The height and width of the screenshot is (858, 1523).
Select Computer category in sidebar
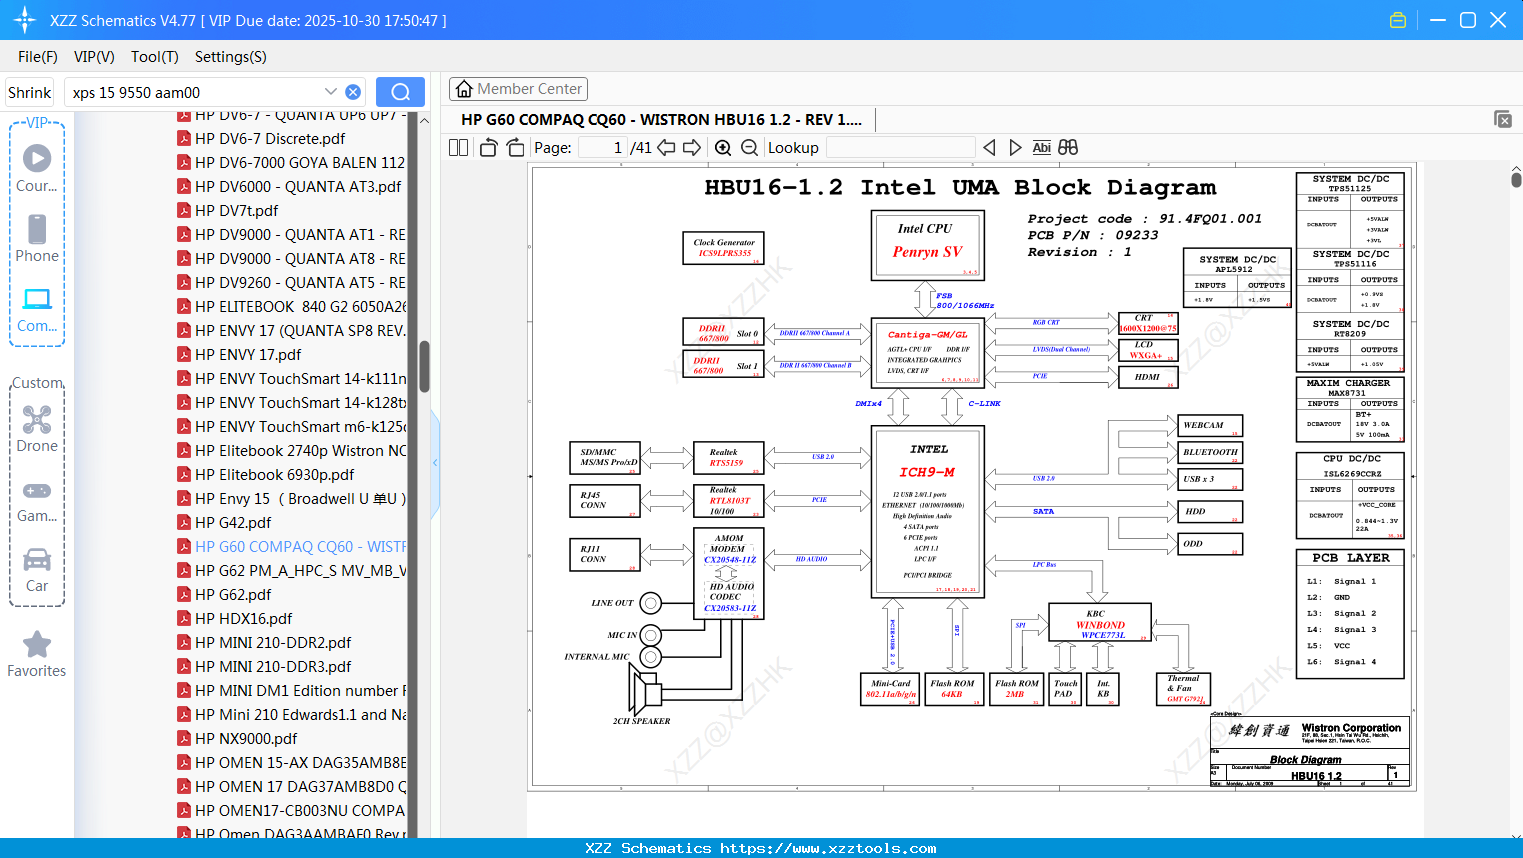click(x=37, y=309)
